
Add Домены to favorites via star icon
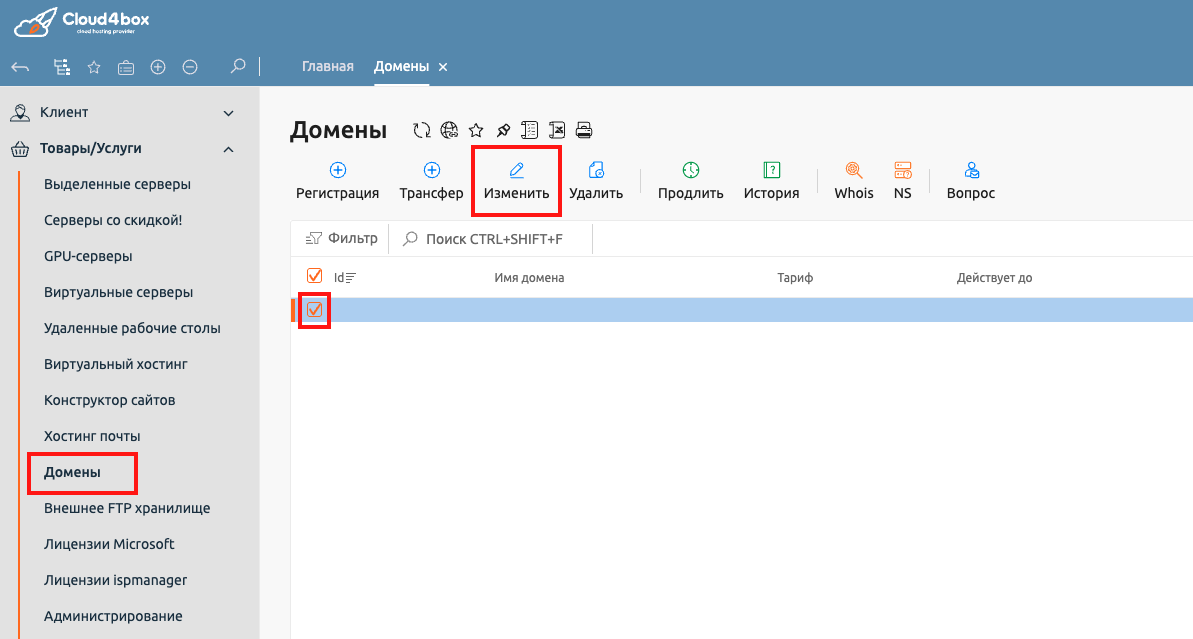pos(475,129)
